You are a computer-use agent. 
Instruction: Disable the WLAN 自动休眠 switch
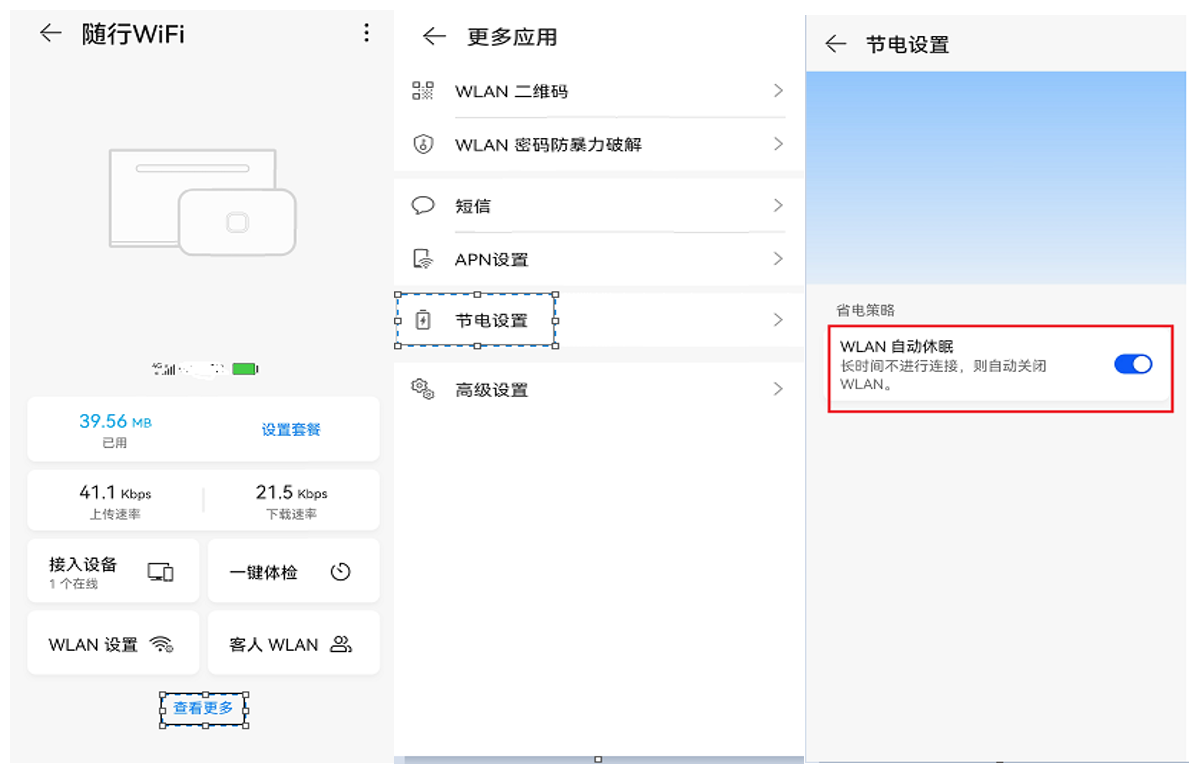1132,364
